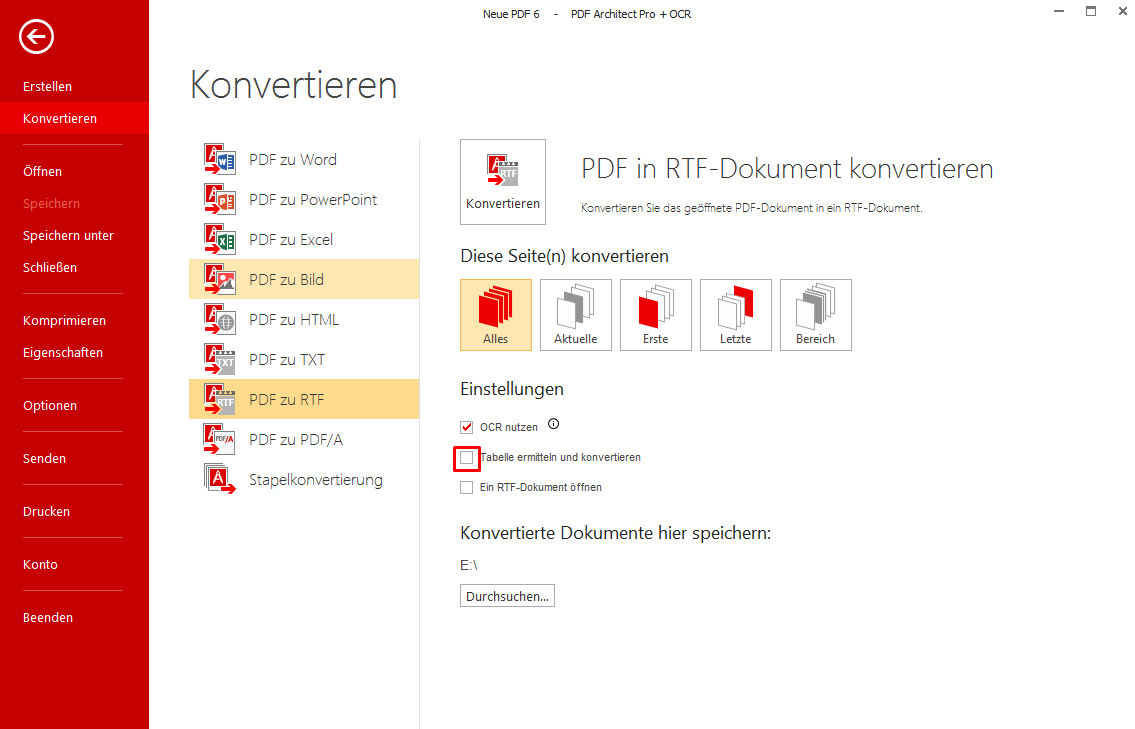Image resolution: width=1135 pixels, height=729 pixels.
Task: Select the PDF zu TXT icon
Action: pos(220,359)
